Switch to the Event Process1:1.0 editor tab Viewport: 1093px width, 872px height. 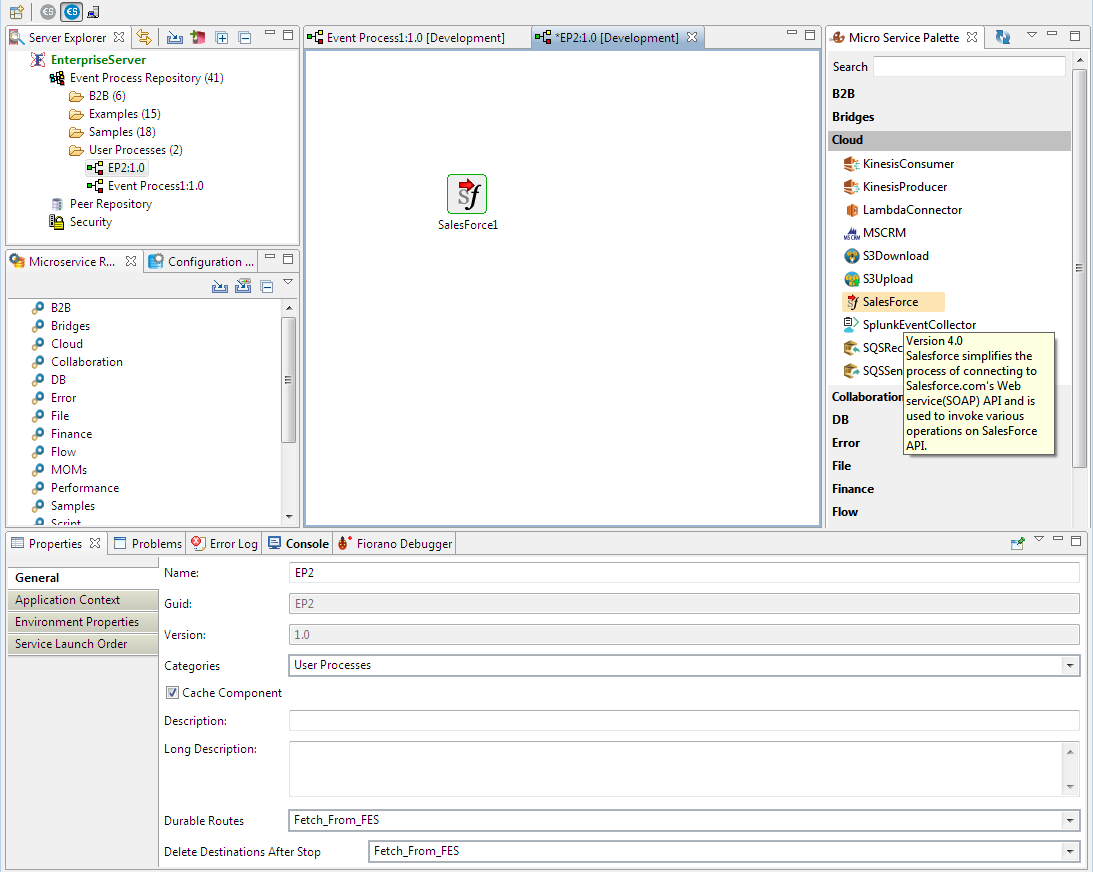[415, 38]
